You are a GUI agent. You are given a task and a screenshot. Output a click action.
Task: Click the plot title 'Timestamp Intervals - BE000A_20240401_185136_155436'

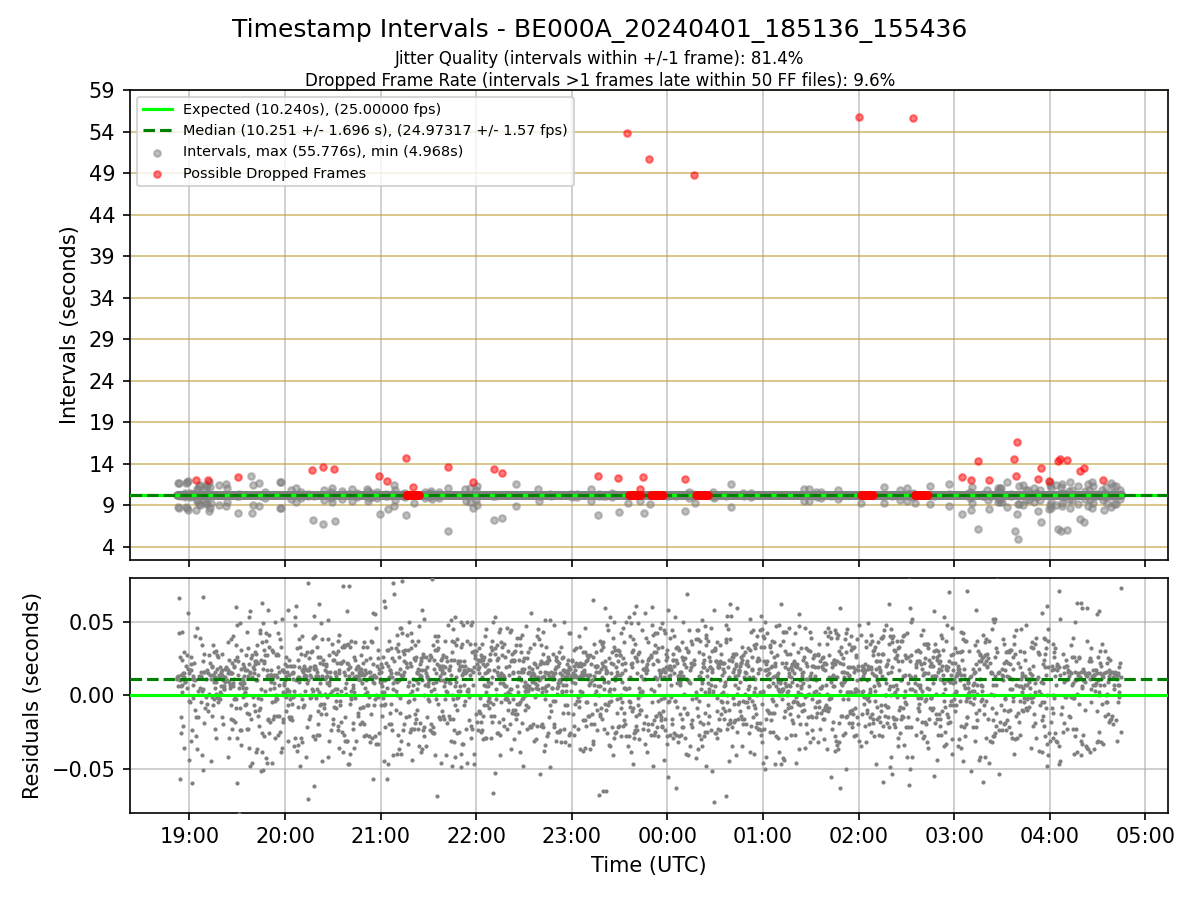[599, 29]
